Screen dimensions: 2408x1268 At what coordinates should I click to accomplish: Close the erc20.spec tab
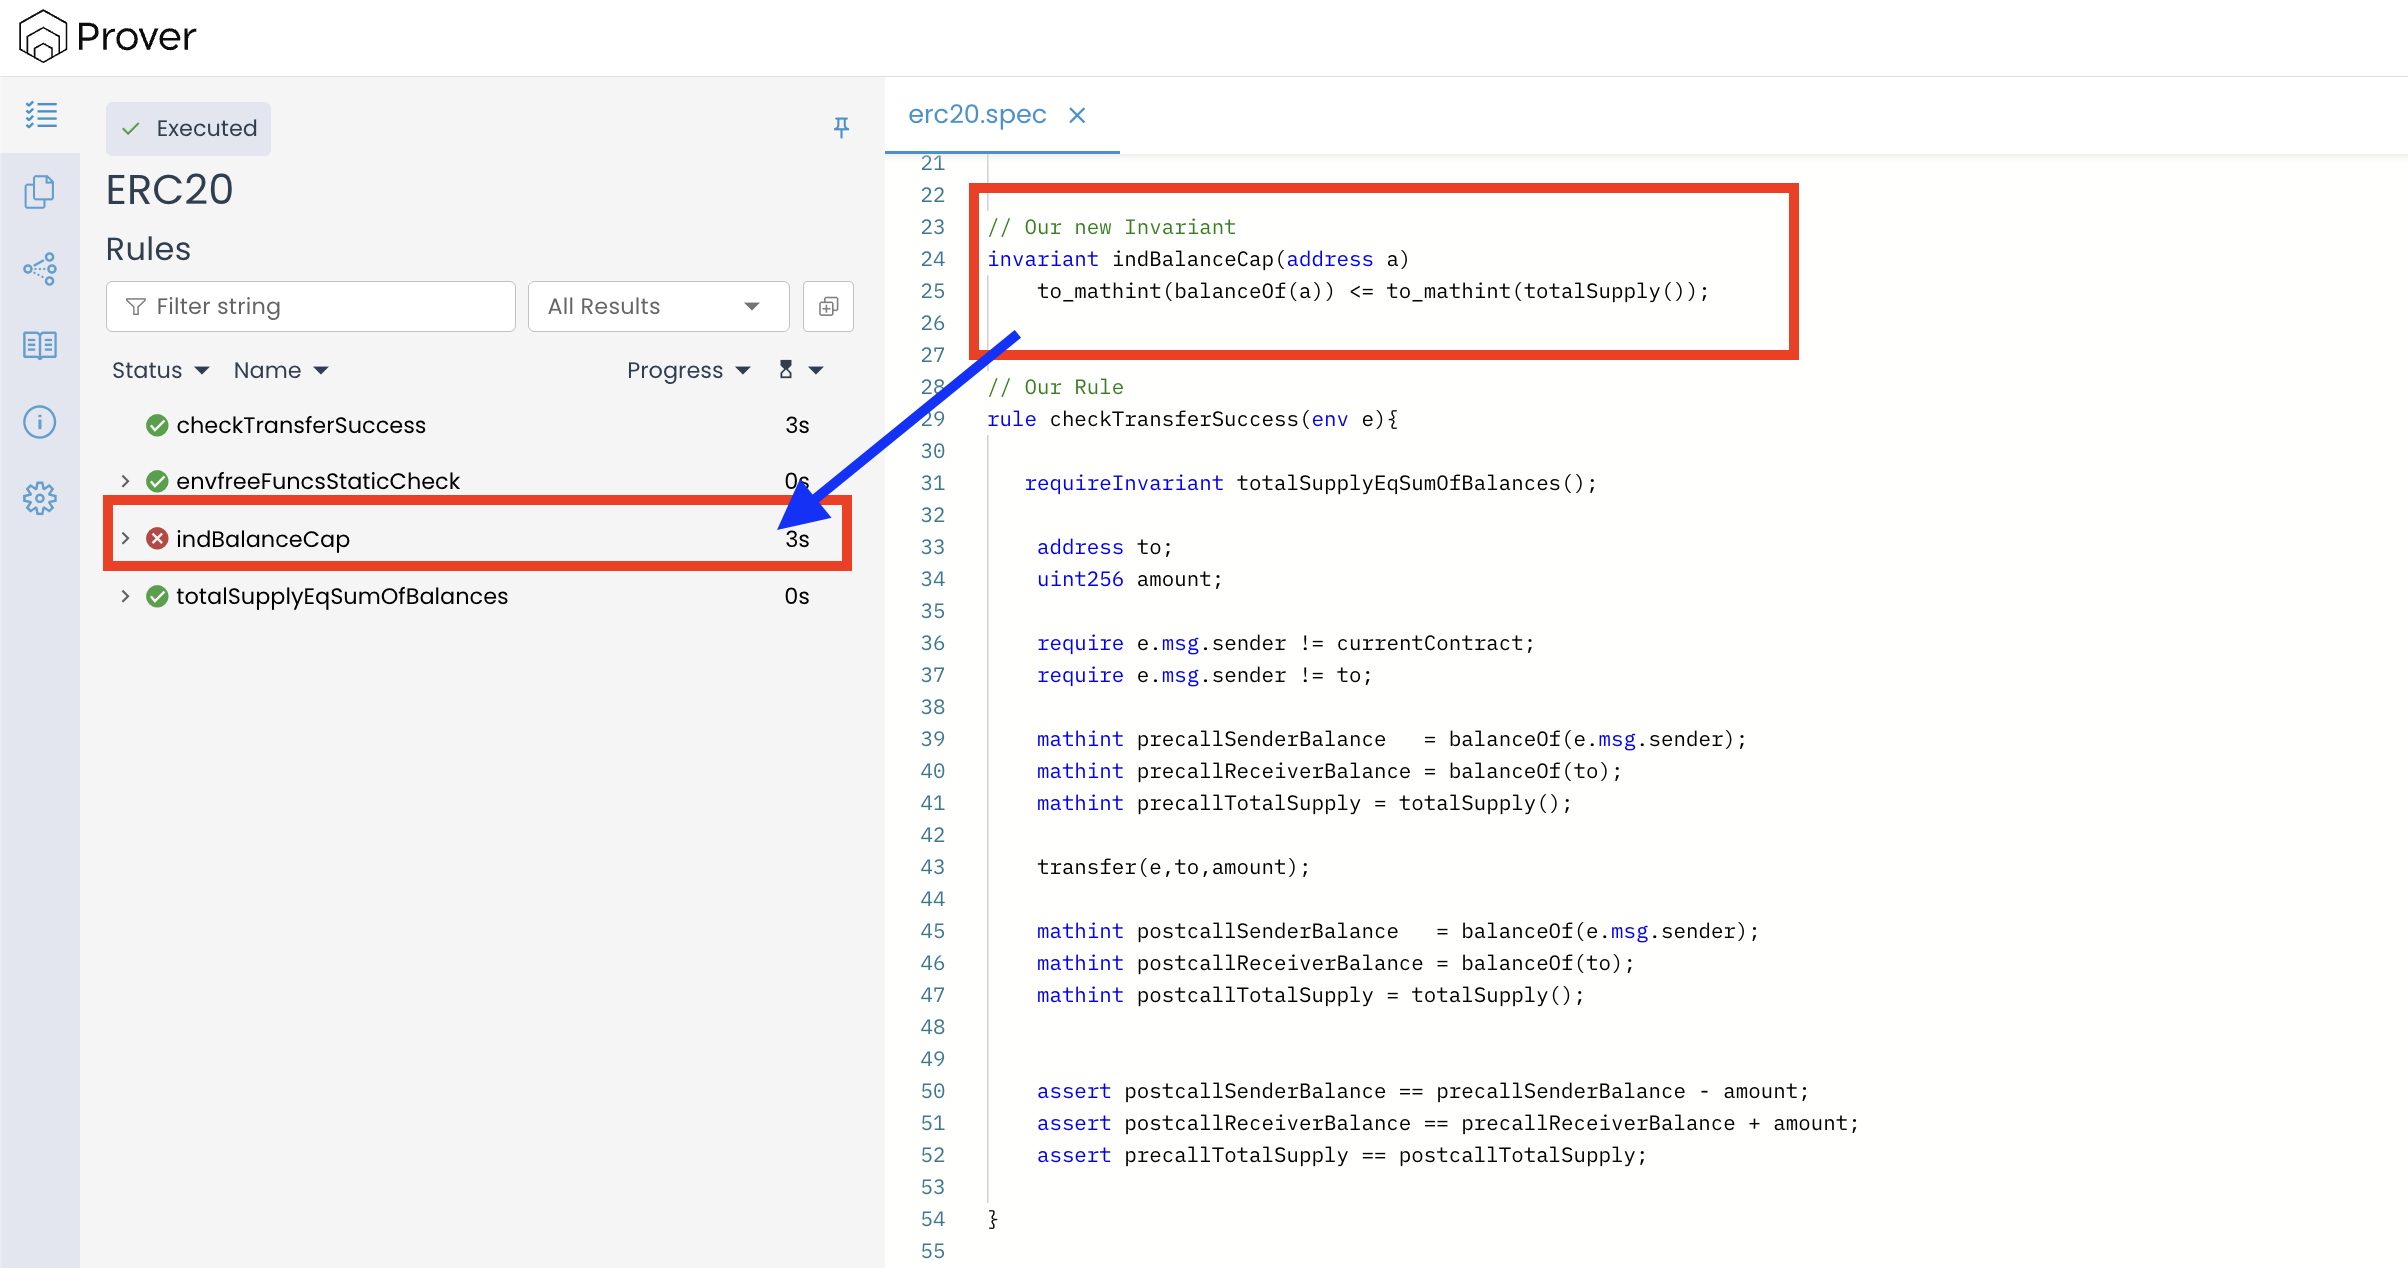(x=1077, y=115)
